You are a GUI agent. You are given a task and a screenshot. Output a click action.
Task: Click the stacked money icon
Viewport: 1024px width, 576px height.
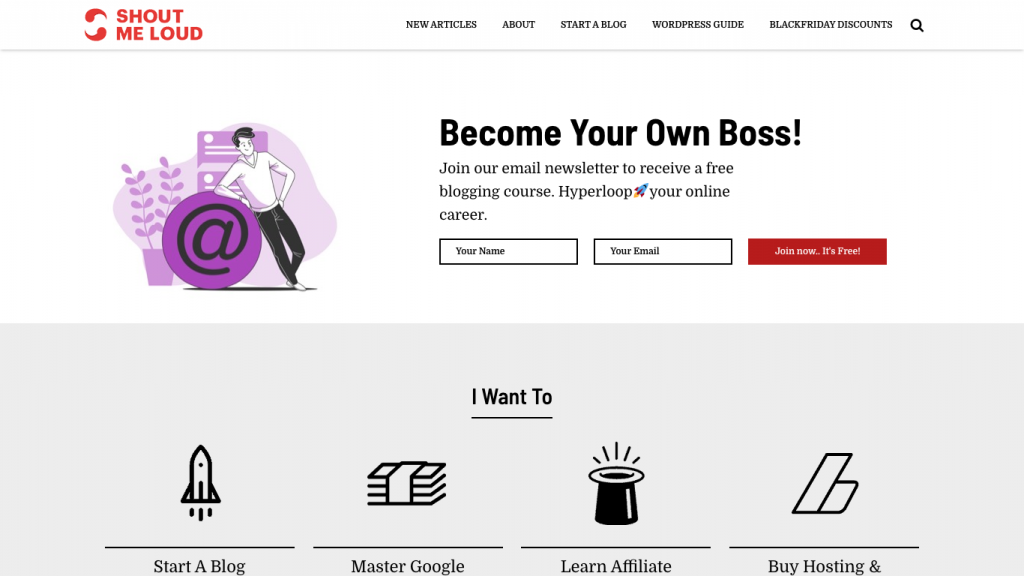pyautogui.click(x=407, y=483)
